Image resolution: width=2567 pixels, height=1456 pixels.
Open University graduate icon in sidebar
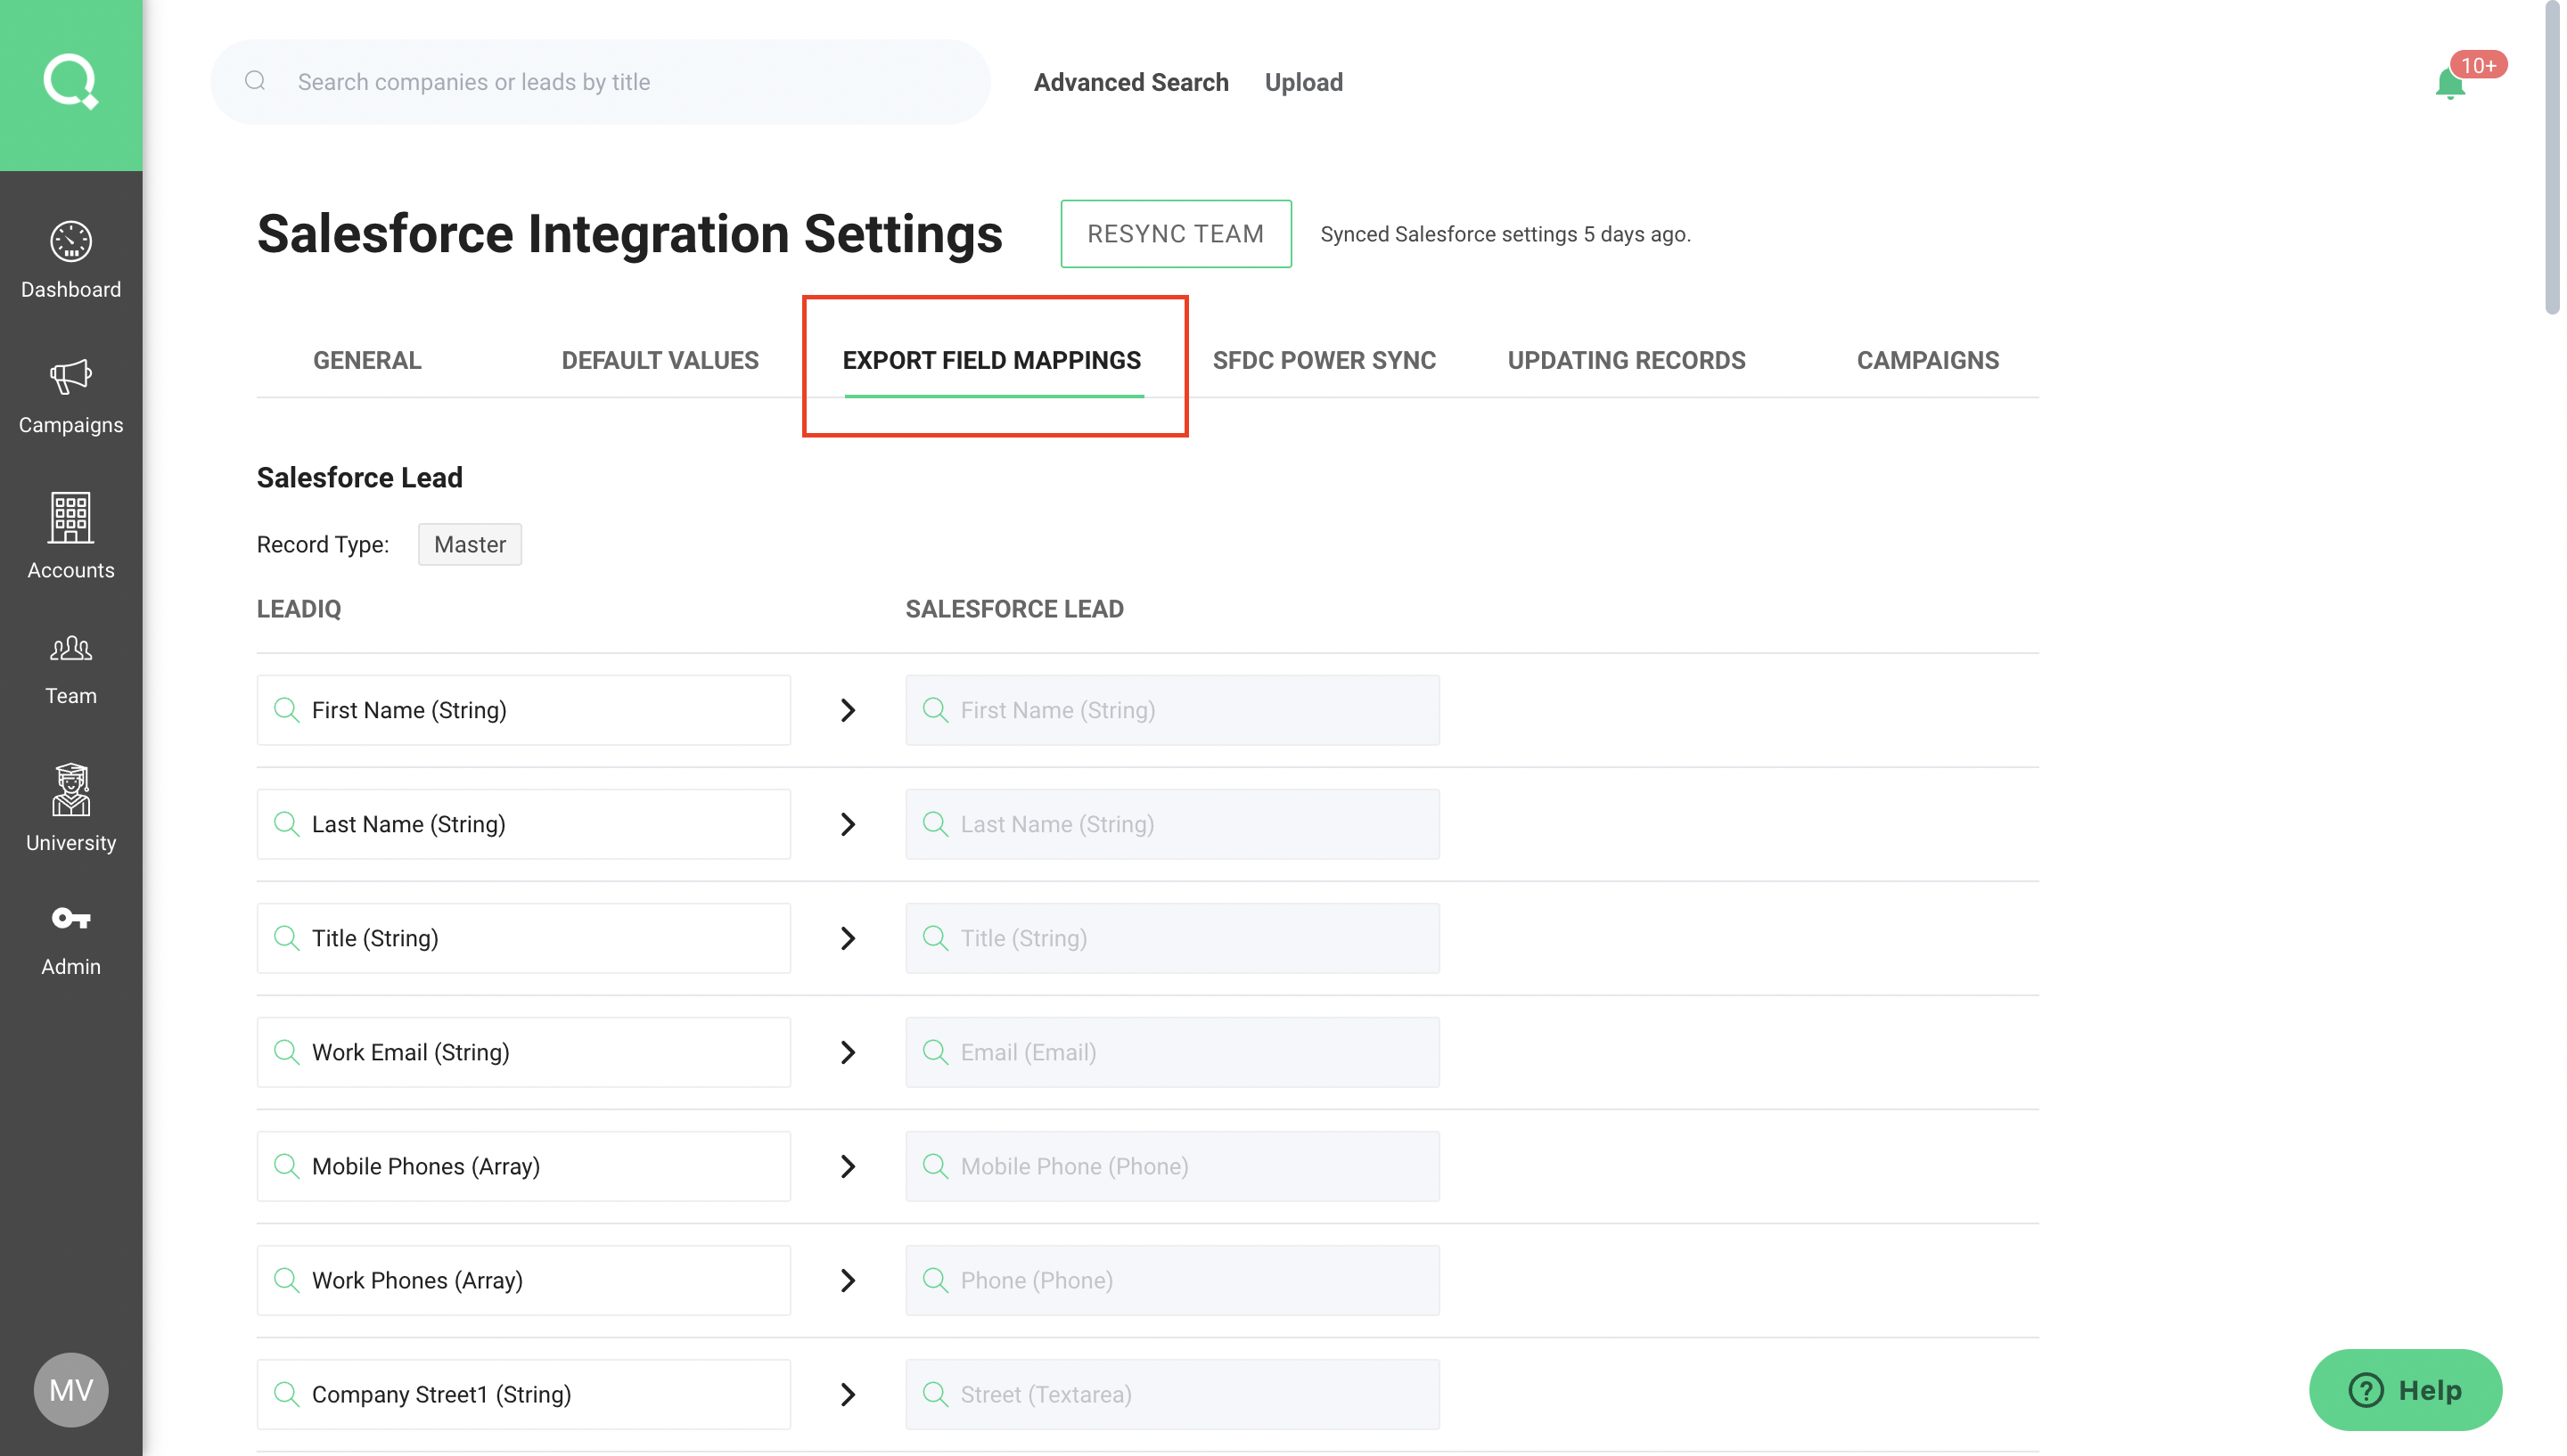coord(71,790)
